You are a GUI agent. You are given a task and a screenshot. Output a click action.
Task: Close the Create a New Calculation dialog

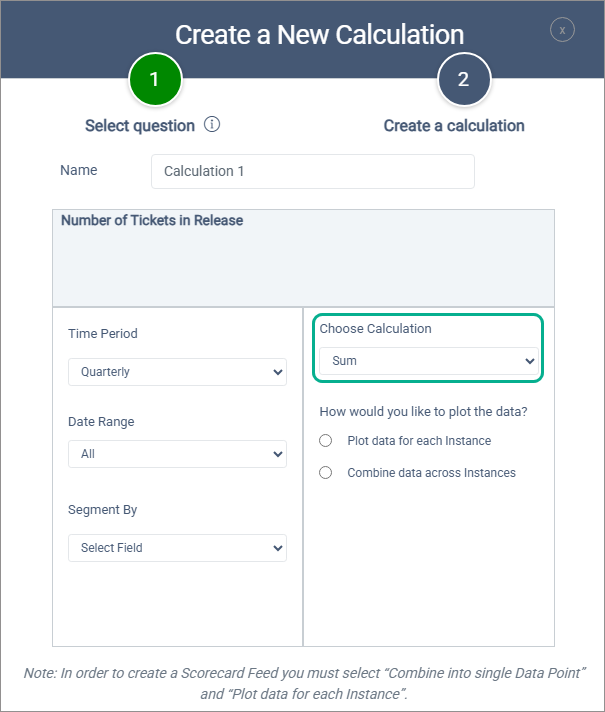562,30
